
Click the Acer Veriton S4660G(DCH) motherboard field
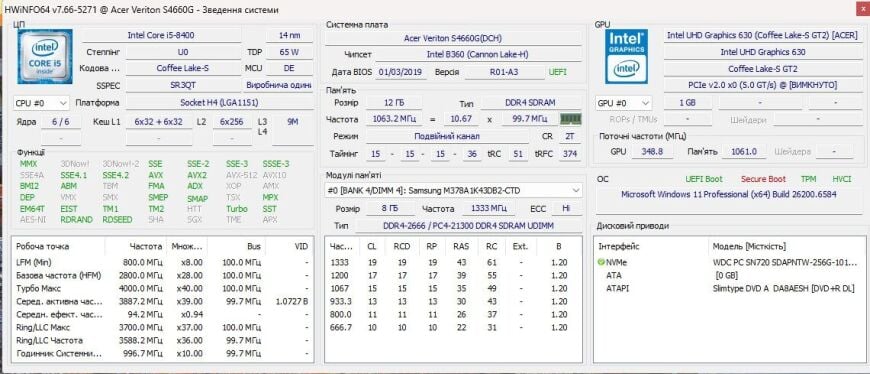point(453,38)
